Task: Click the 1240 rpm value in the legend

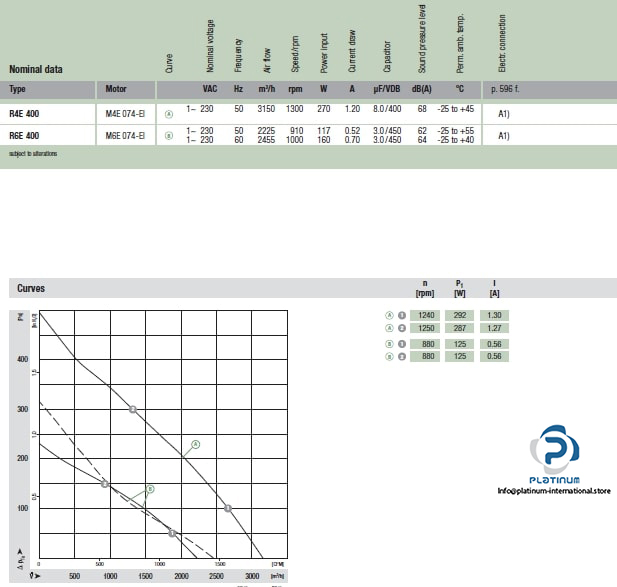Action: [x=426, y=315]
